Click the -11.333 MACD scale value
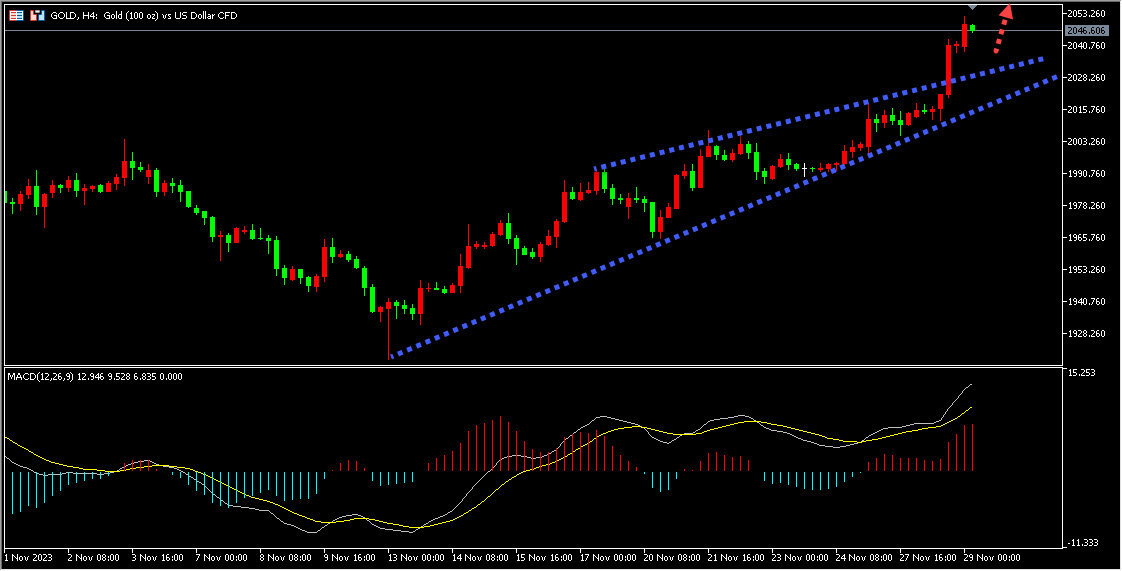Image resolution: width=1122 pixels, height=571 pixels. 1083,543
